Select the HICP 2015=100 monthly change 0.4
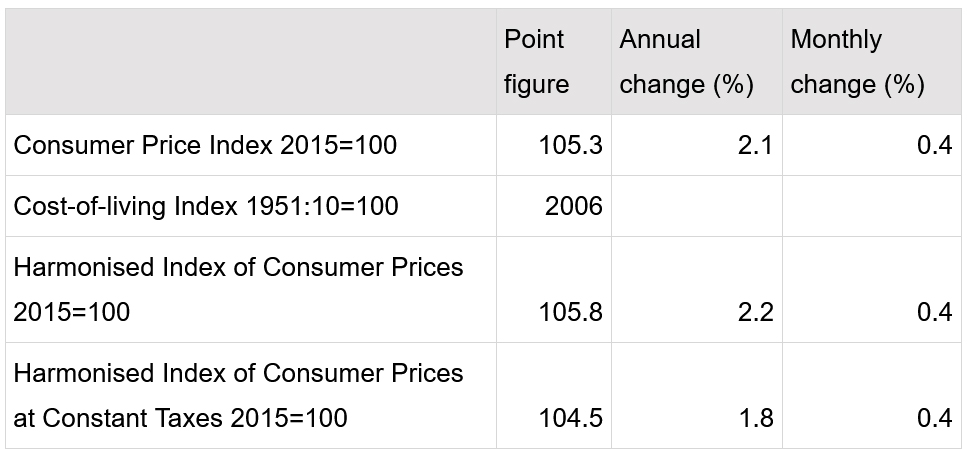Image resolution: width=967 pixels, height=450 pixels. click(x=872, y=290)
